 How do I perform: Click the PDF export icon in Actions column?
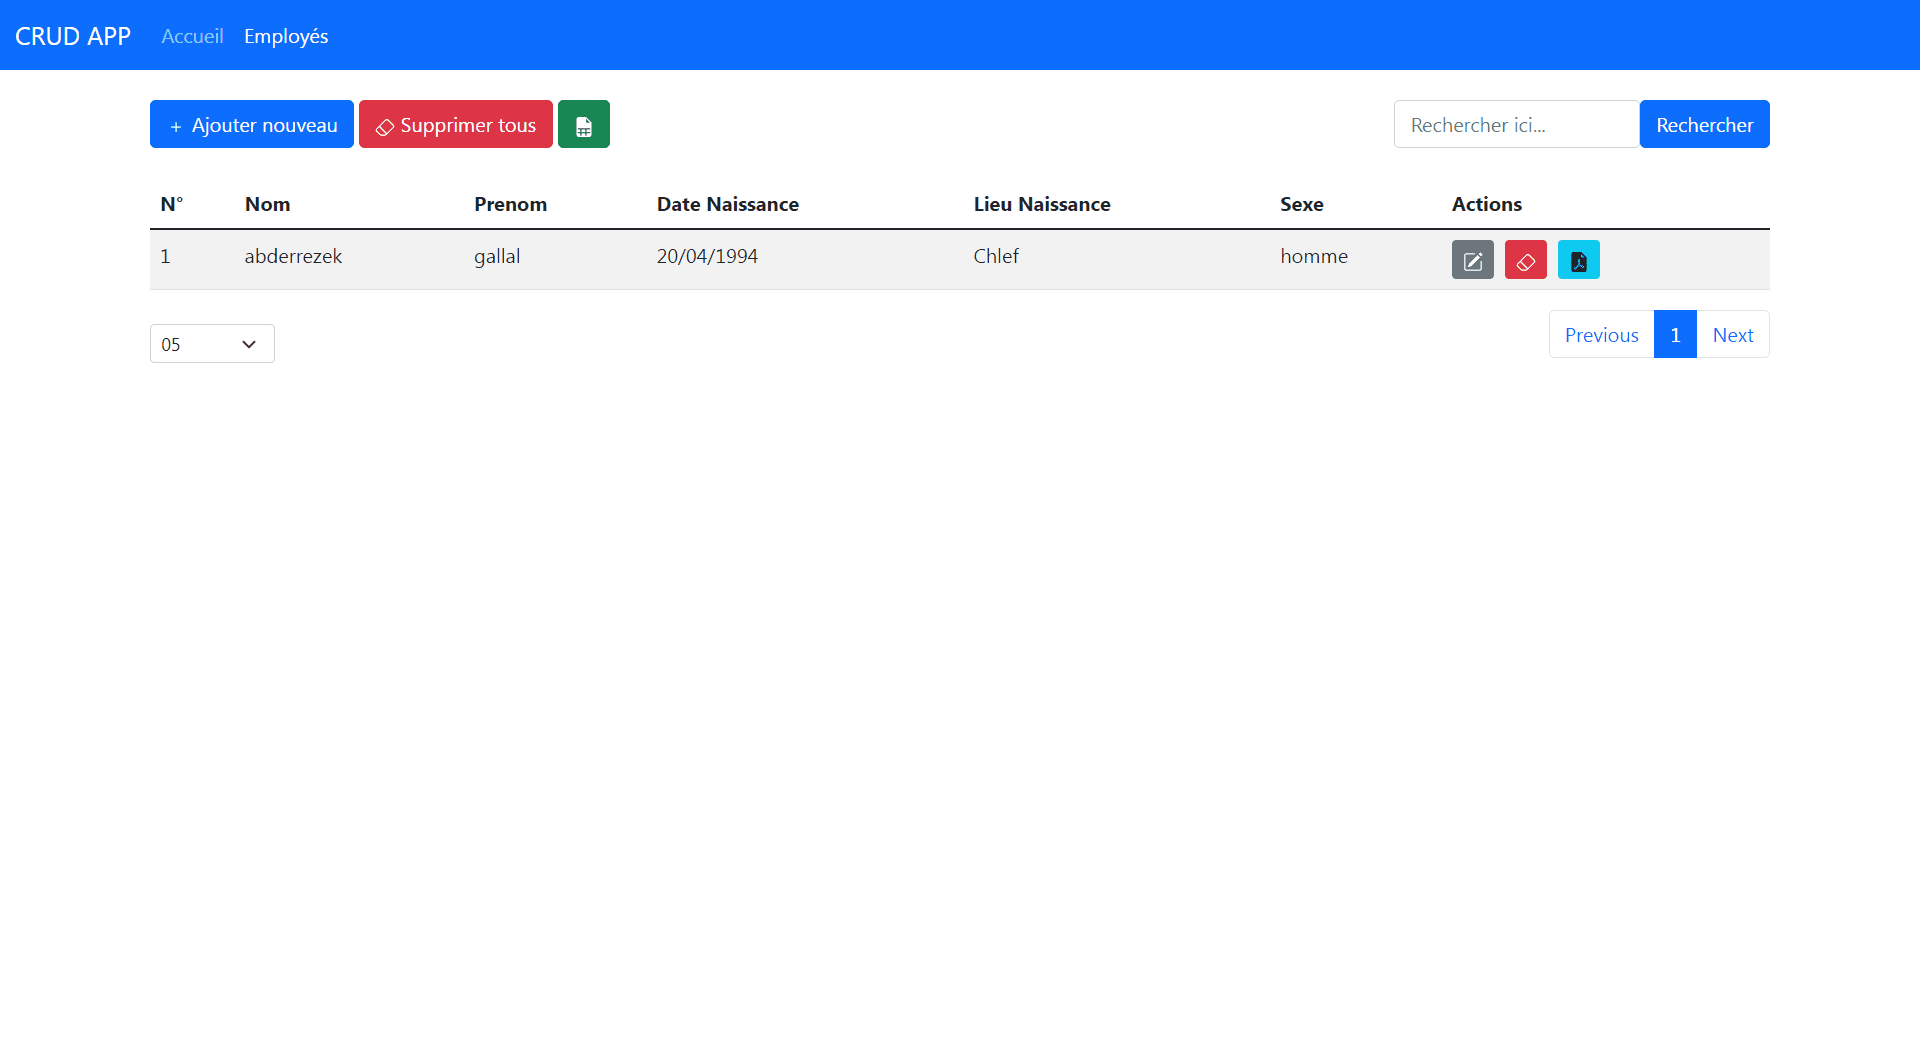pyautogui.click(x=1578, y=260)
